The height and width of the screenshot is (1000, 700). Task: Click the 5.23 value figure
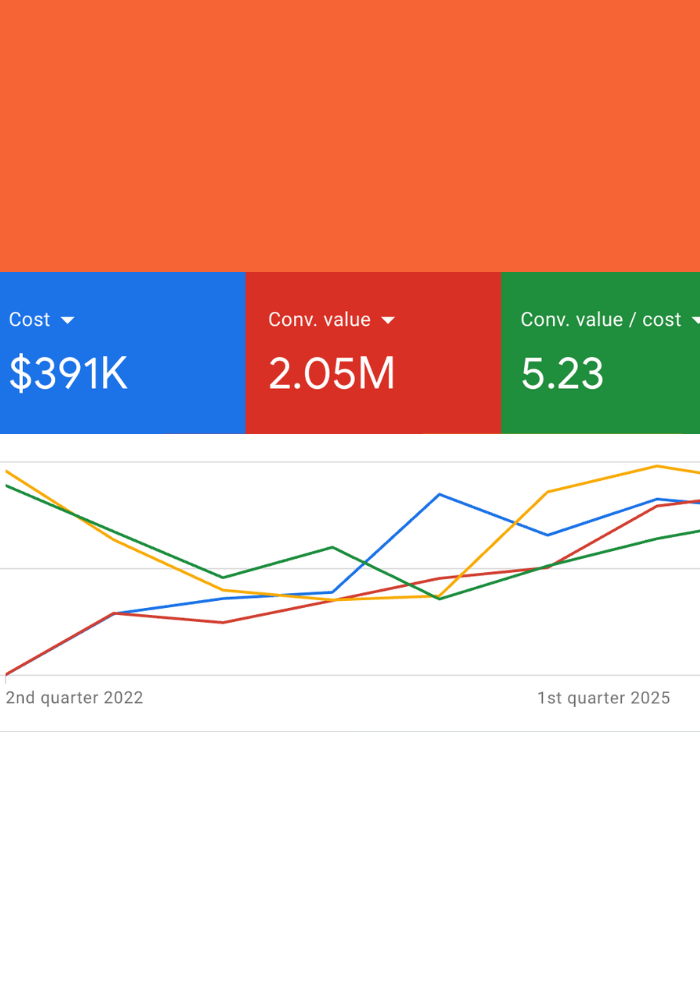click(562, 374)
